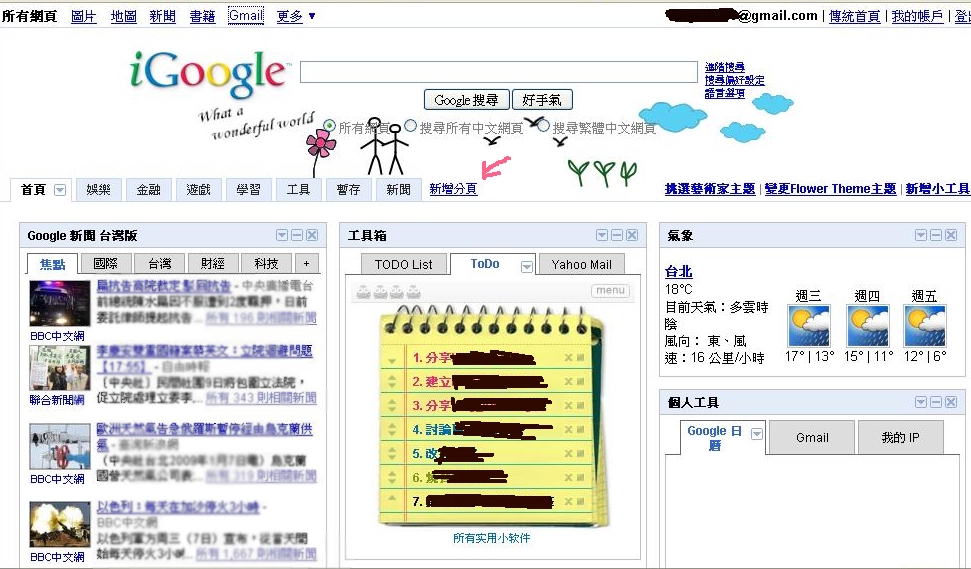
Task: Click the iGoogle logo
Action: point(209,74)
